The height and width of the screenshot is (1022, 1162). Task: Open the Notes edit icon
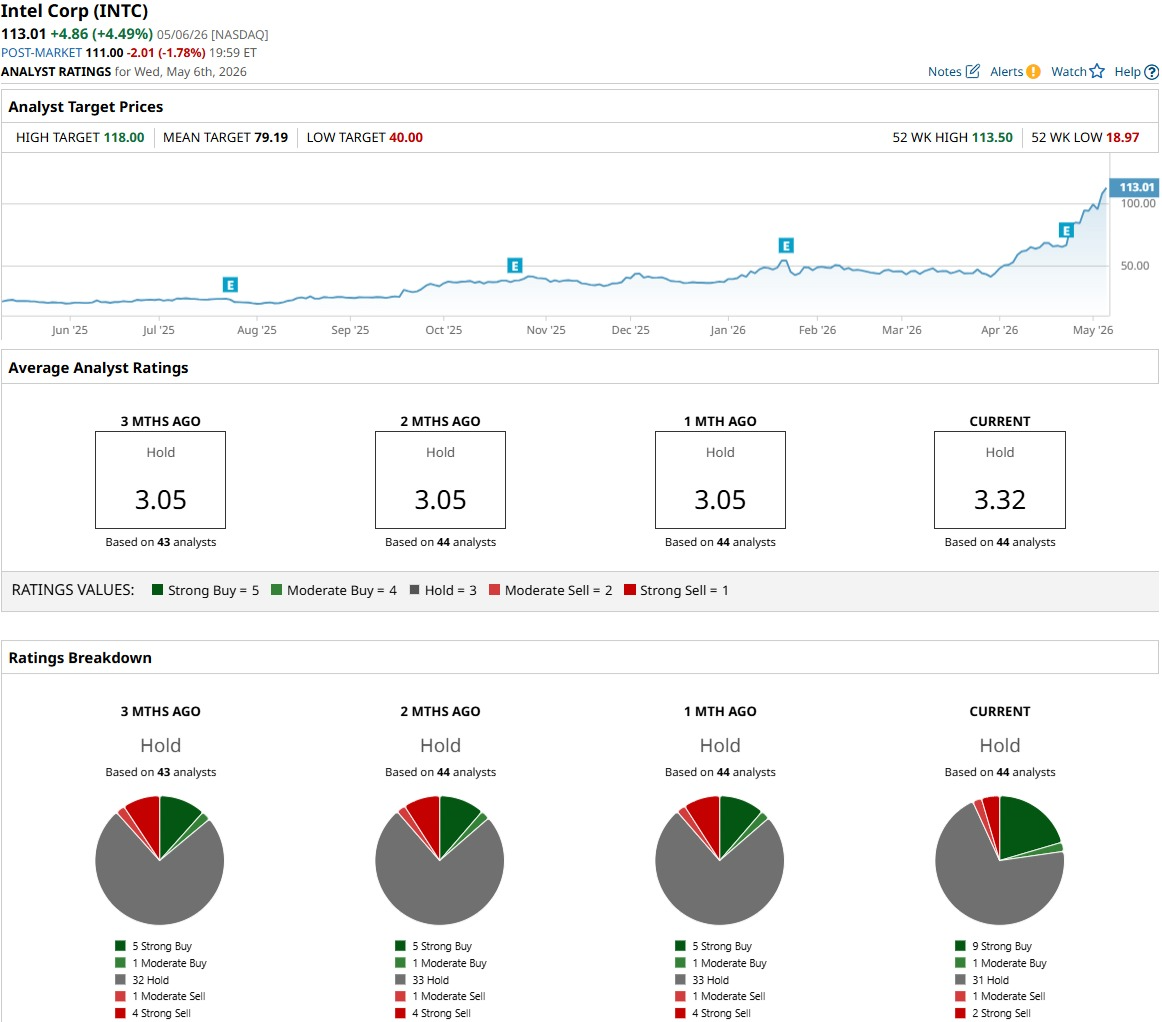(972, 71)
